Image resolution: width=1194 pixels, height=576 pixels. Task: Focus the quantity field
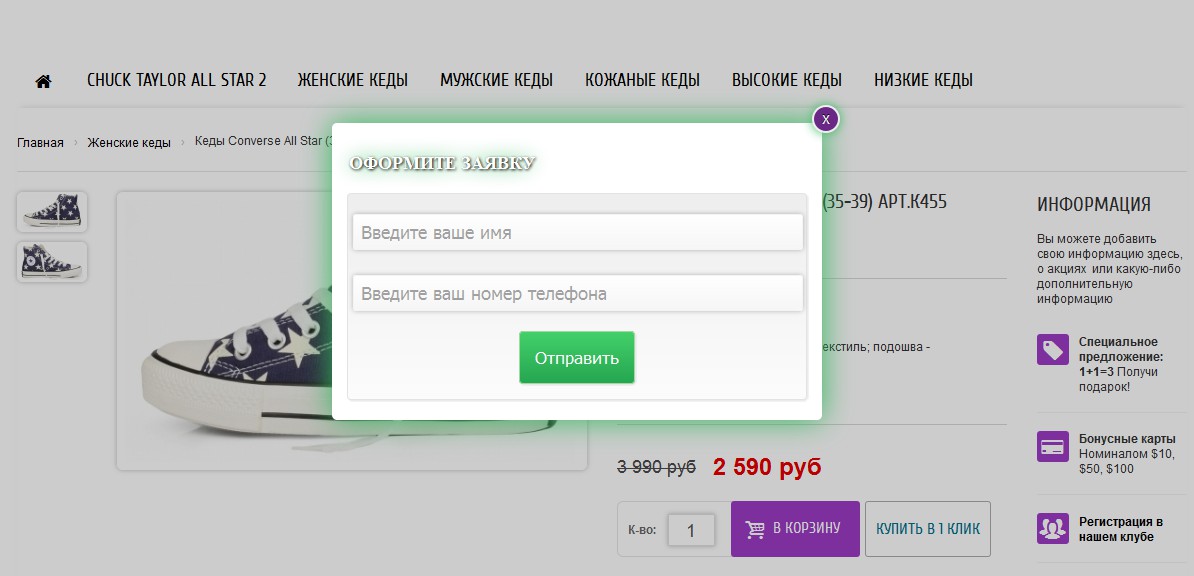[x=691, y=530]
